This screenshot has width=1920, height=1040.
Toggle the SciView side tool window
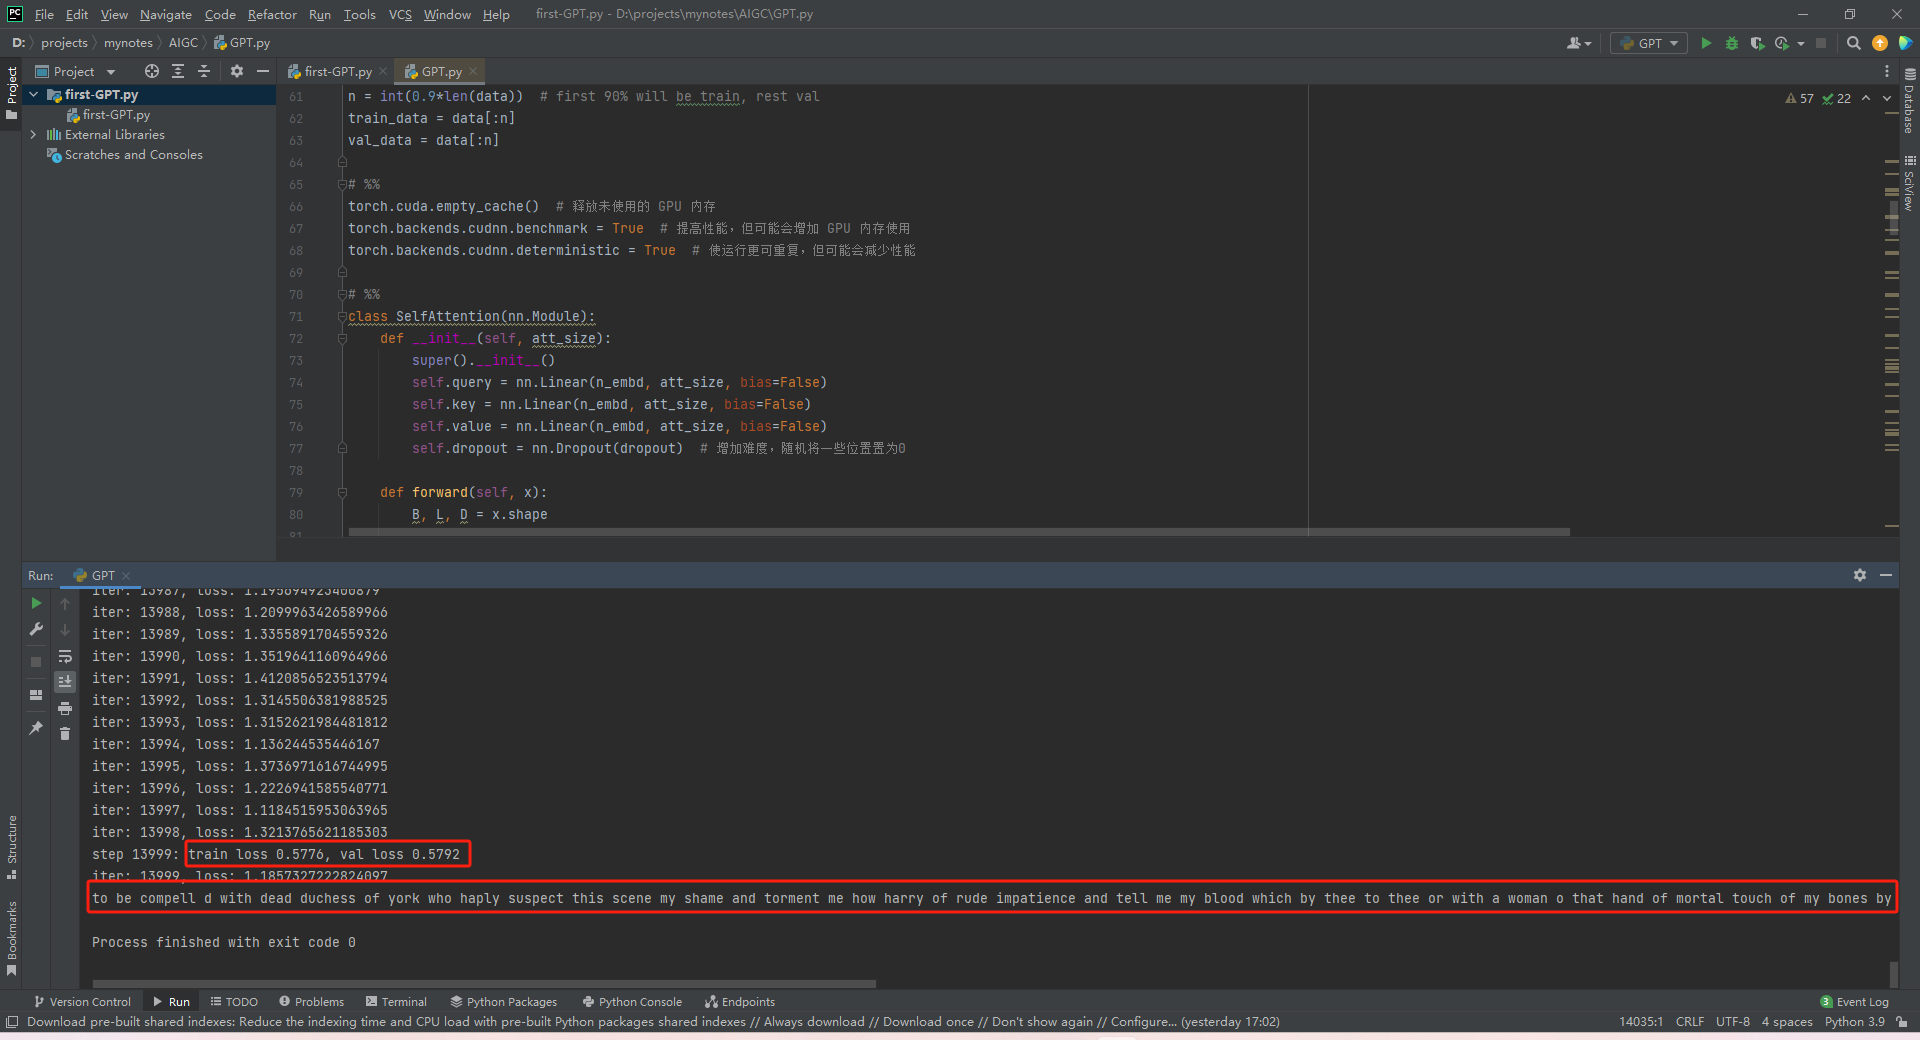pyautogui.click(x=1909, y=182)
